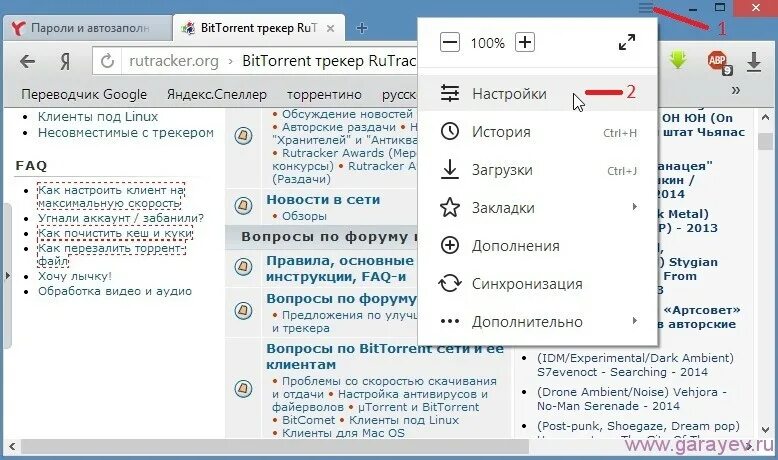
Task: Open Клиенты под Linux sidebar link
Action: point(98,117)
